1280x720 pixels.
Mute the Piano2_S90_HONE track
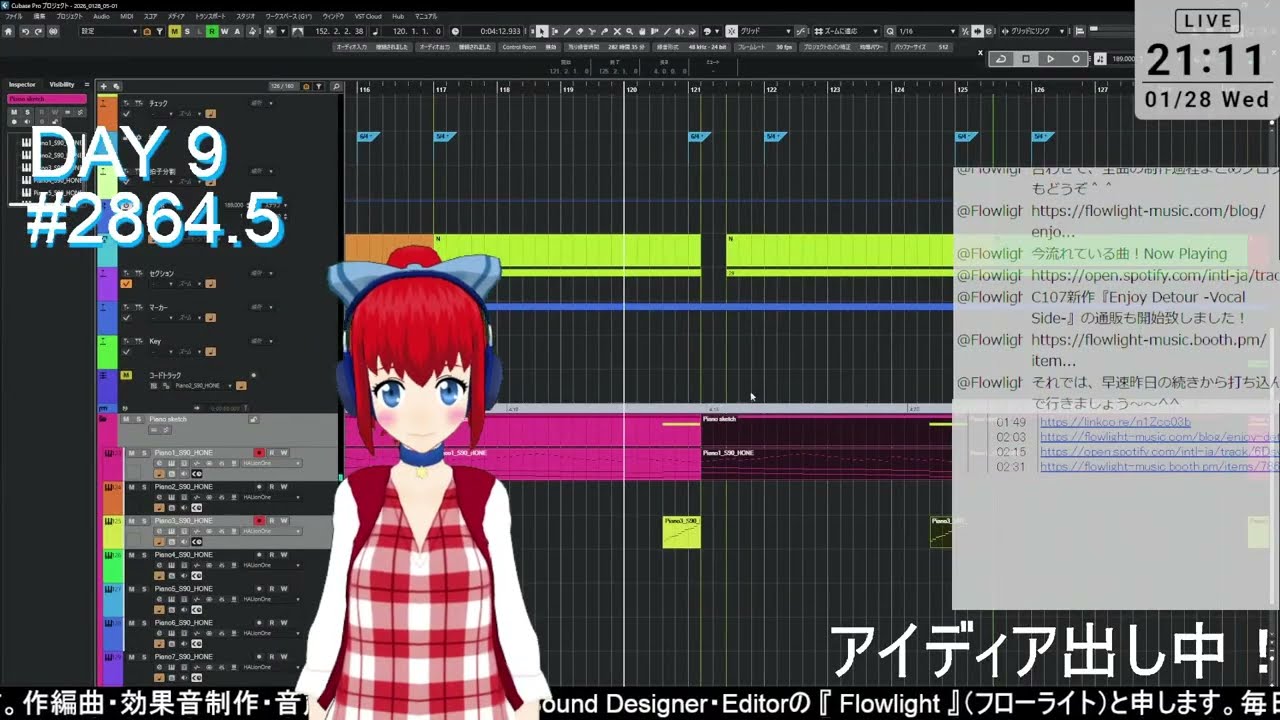coord(131,487)
